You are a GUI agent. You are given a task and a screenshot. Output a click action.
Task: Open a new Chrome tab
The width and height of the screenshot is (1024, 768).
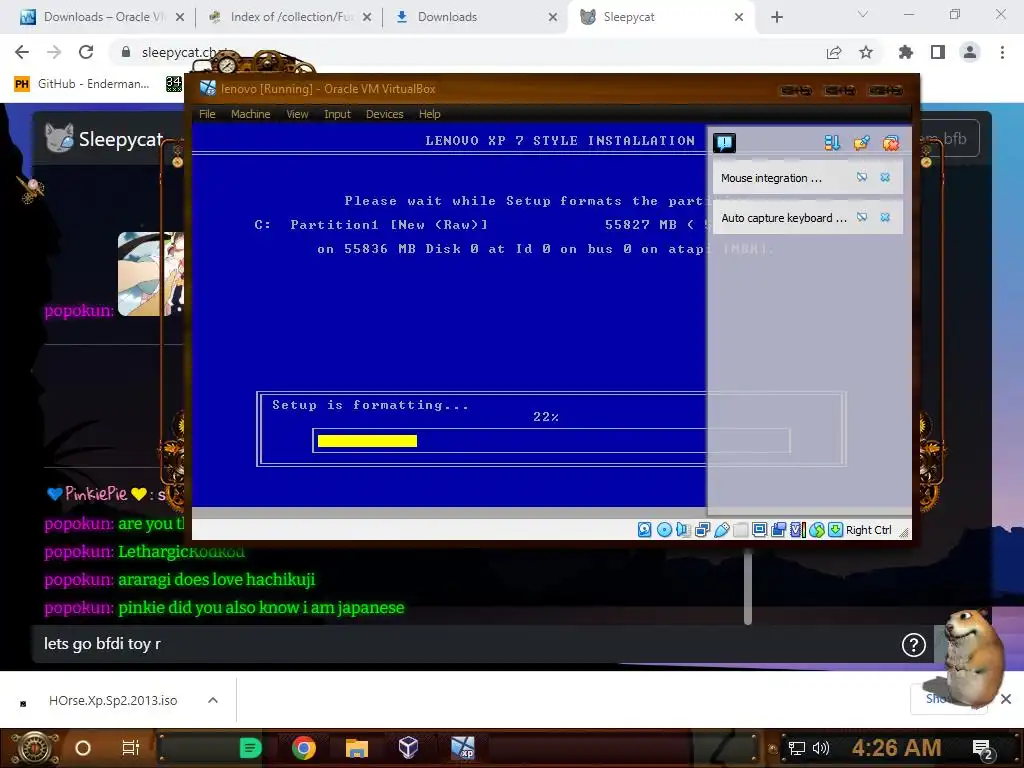(x=776, y=17)
